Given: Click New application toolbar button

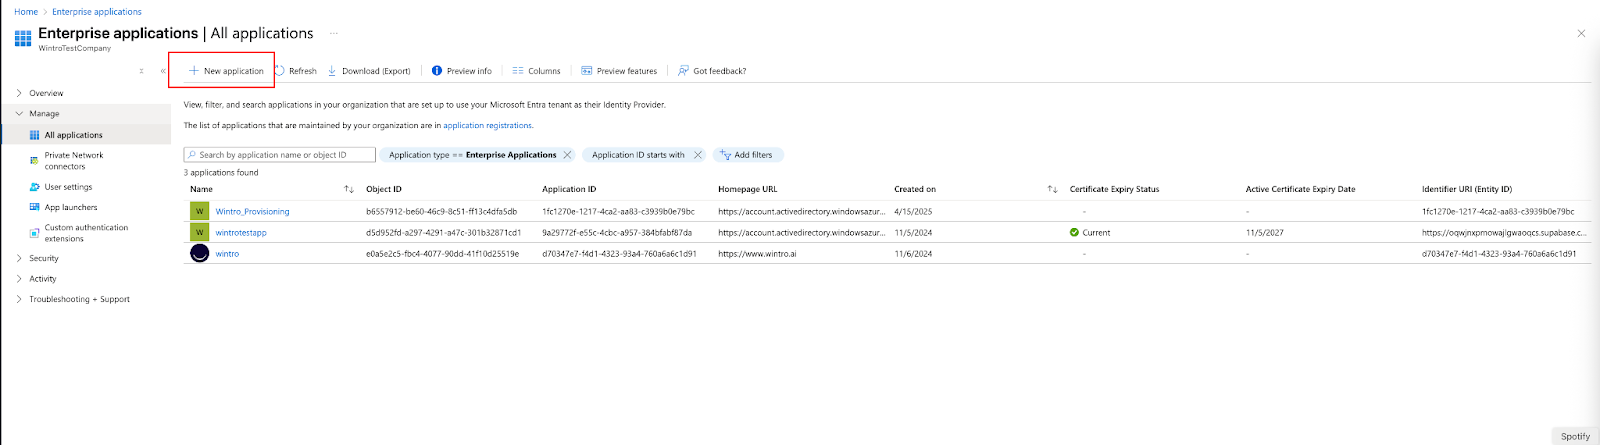Looking at the screenshot, I should point(226,71).
